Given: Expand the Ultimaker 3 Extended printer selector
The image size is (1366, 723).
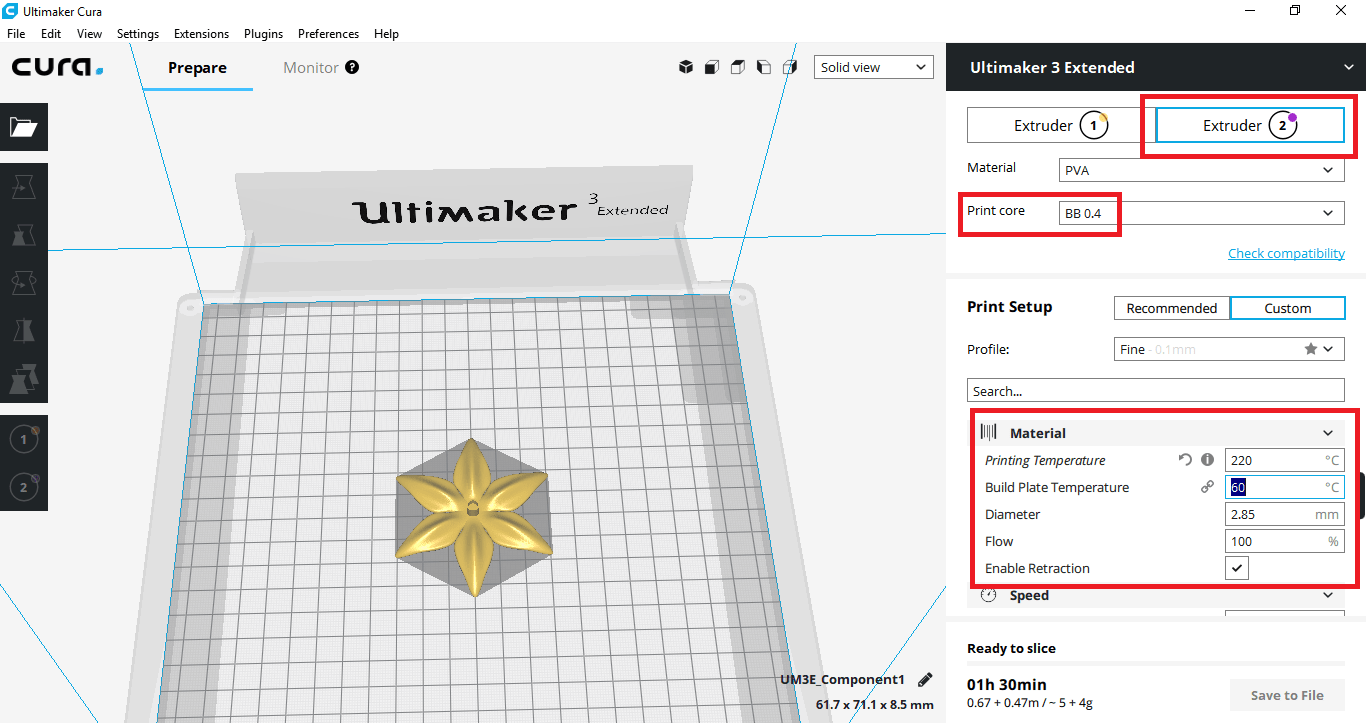Looking at the screenshot, I should click(1156, 67).
